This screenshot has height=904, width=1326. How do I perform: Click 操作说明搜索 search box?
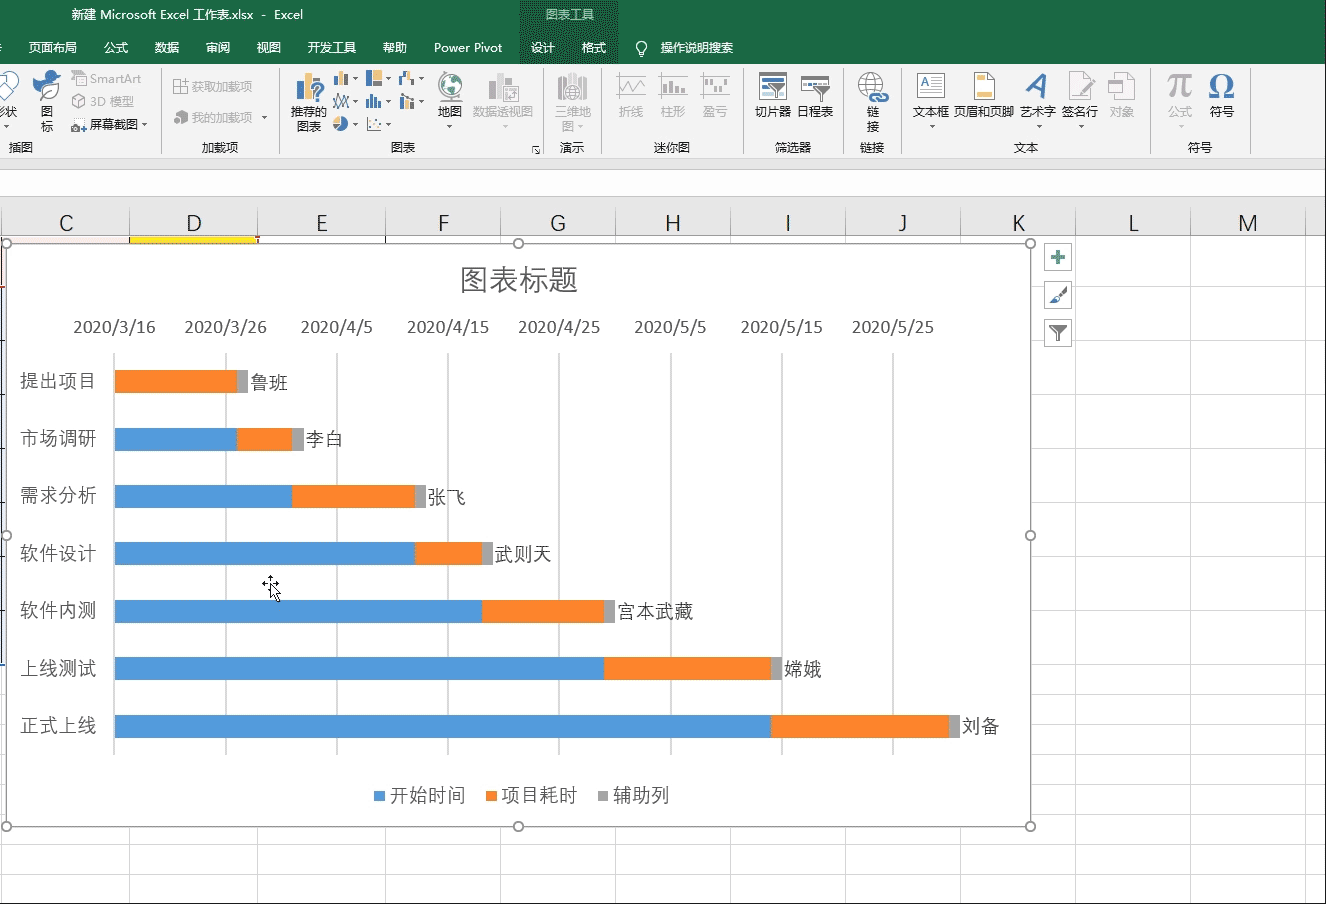696,47
